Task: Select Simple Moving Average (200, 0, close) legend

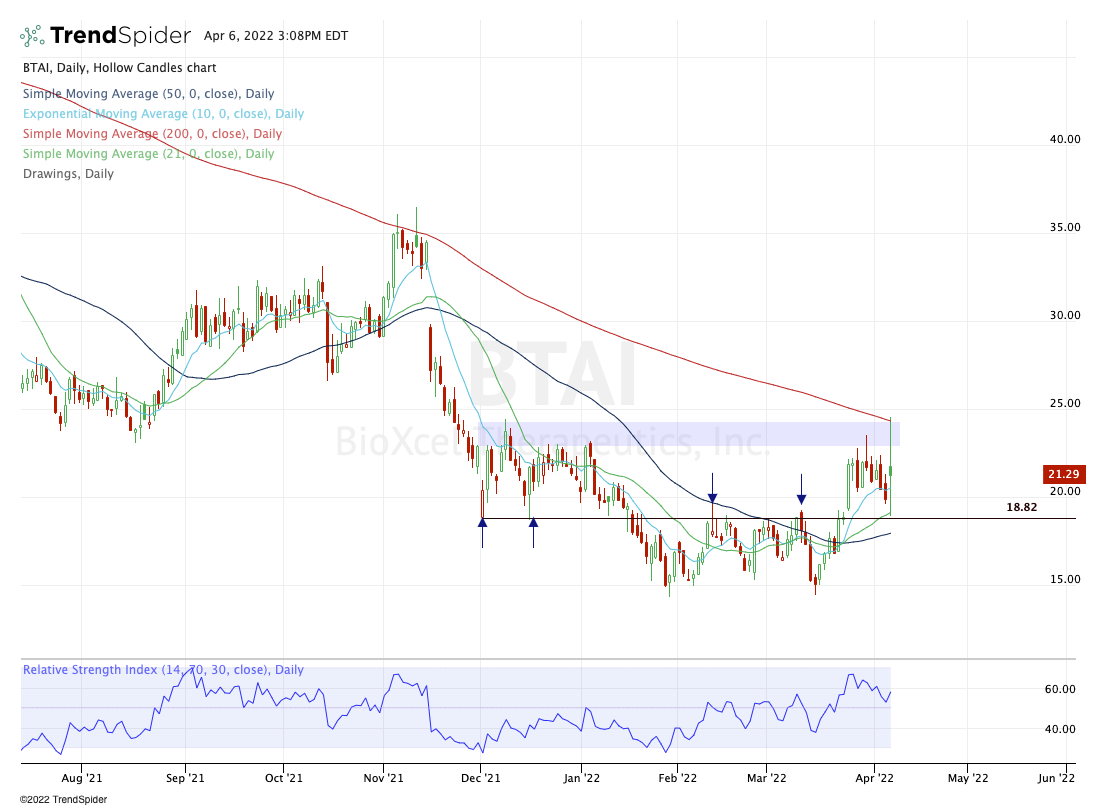Action: click(152, 133)
